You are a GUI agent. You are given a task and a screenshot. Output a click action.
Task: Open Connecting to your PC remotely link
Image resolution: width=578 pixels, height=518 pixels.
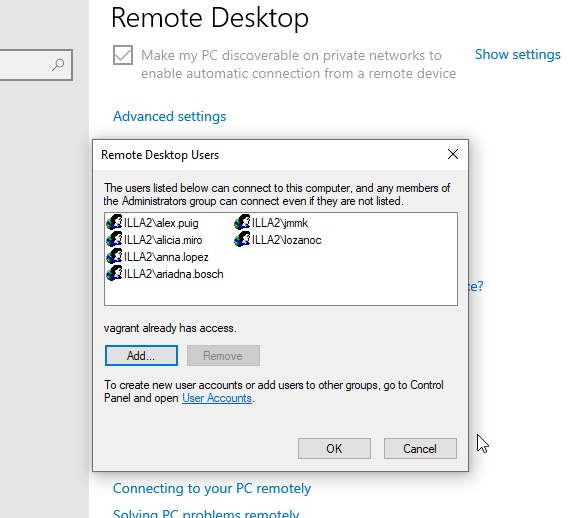pyautogui.click(x=212, y=489)
